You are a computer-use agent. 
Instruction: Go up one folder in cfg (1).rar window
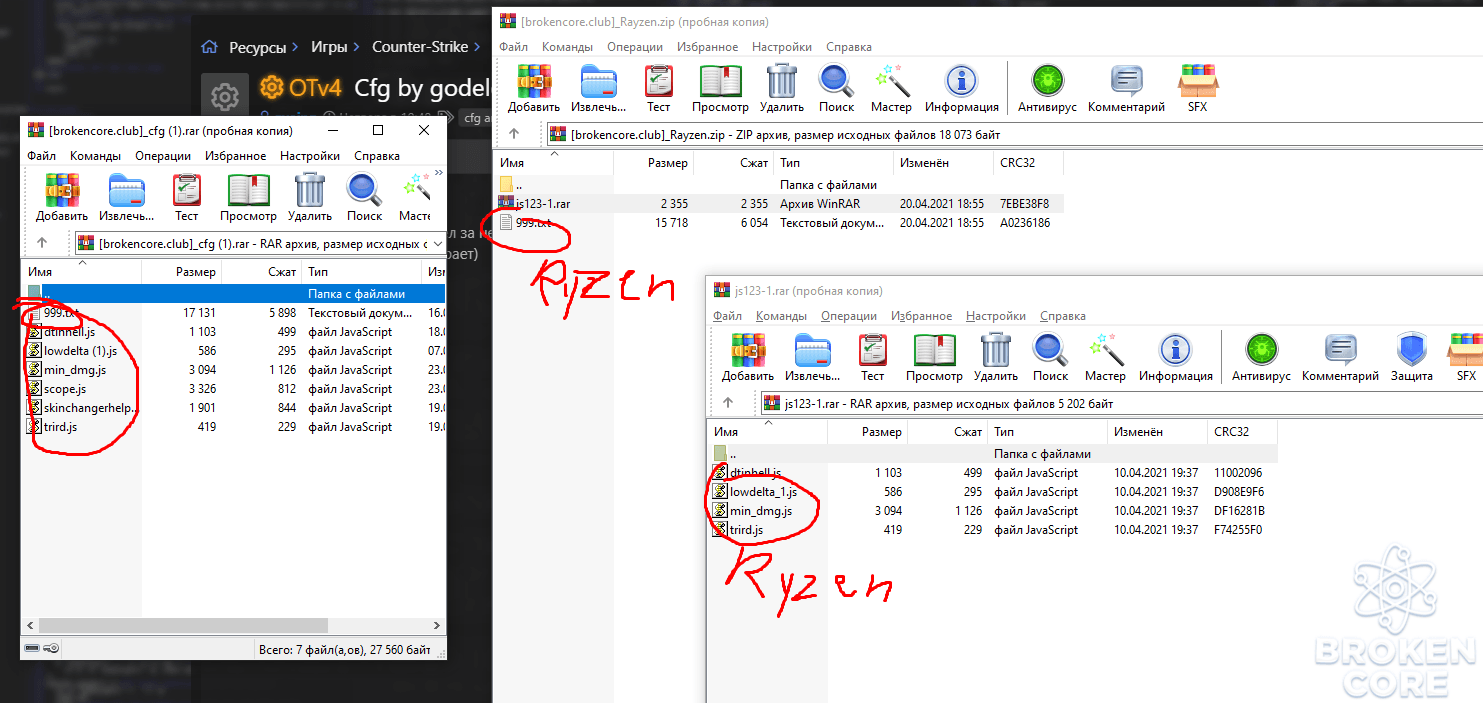click(x=42, y=243)
